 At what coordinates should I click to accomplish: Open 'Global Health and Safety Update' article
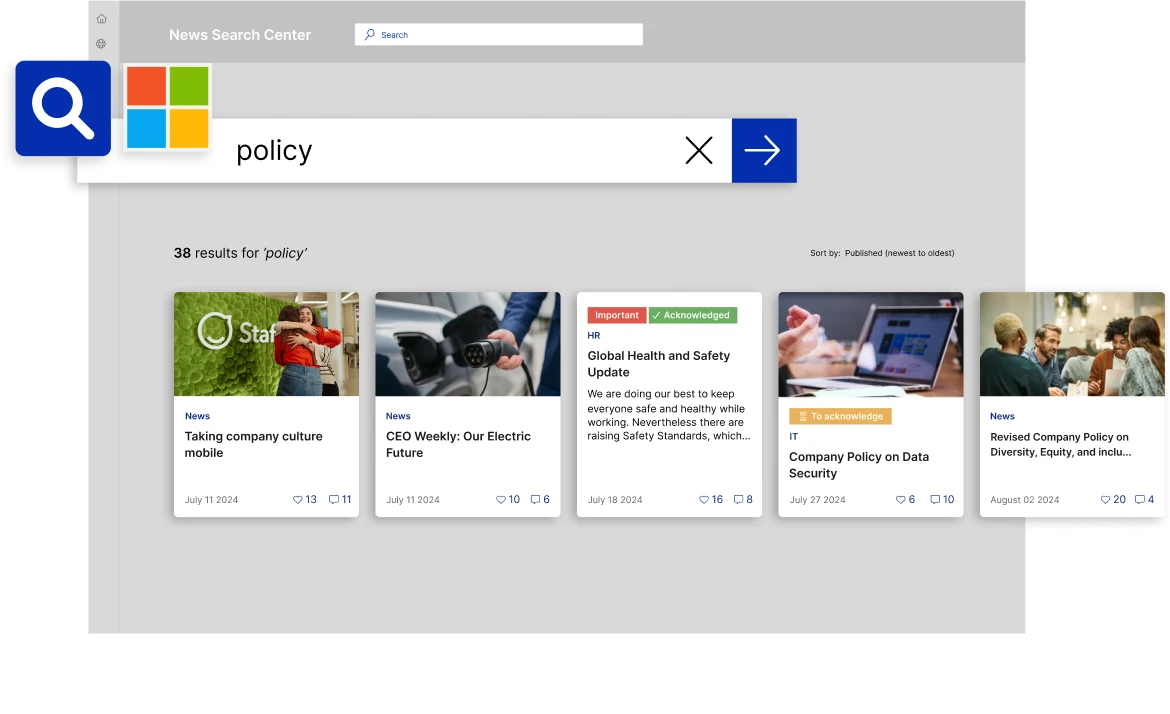658,363
